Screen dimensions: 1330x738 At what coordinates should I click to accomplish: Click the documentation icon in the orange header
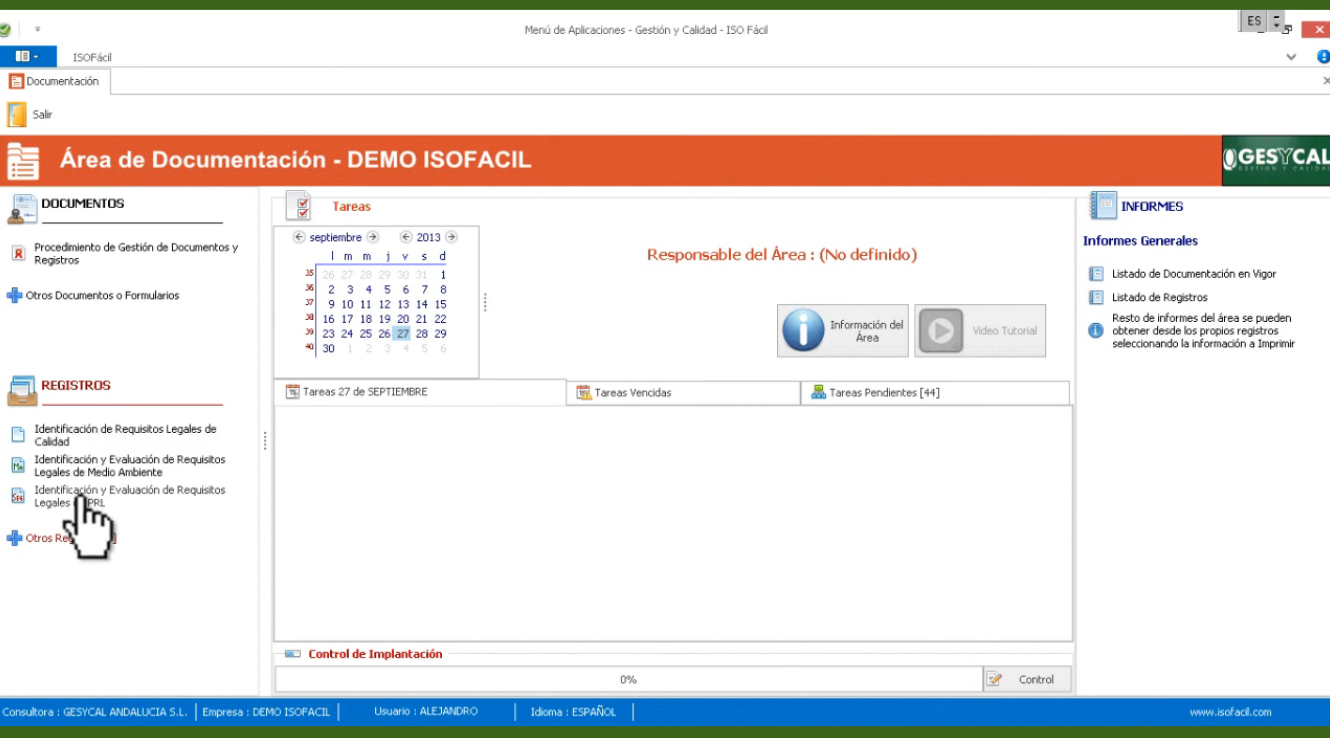point(23,161)
